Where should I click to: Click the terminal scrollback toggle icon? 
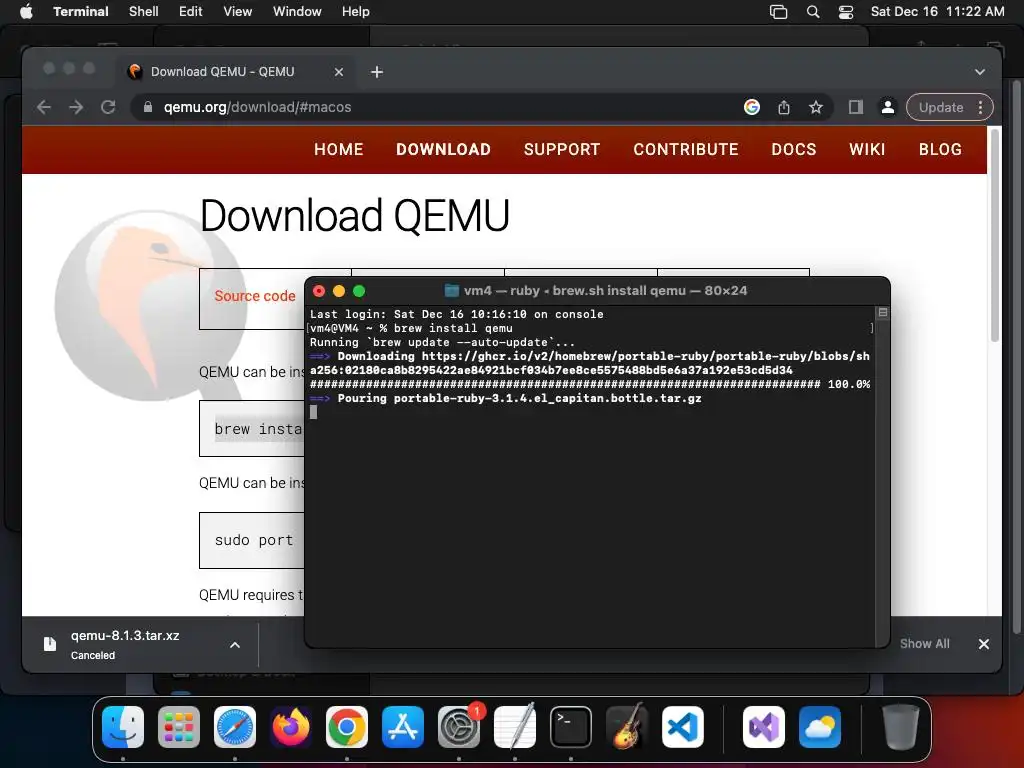(882, 313)
